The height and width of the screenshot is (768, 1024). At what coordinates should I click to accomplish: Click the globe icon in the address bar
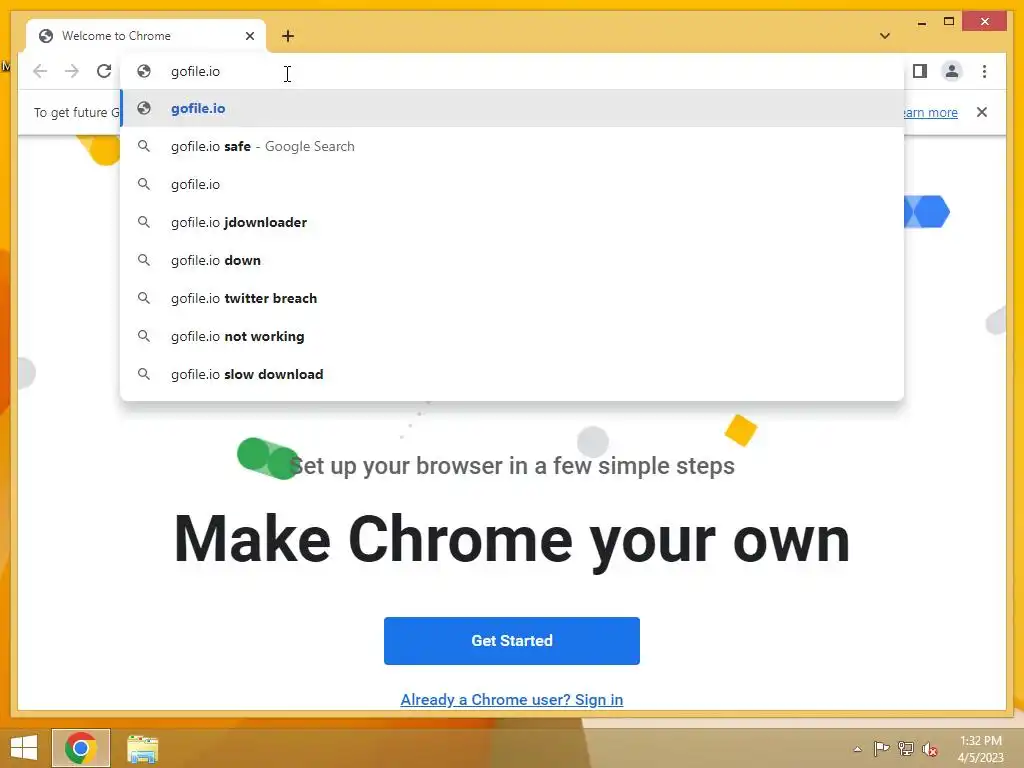(144, 71)
